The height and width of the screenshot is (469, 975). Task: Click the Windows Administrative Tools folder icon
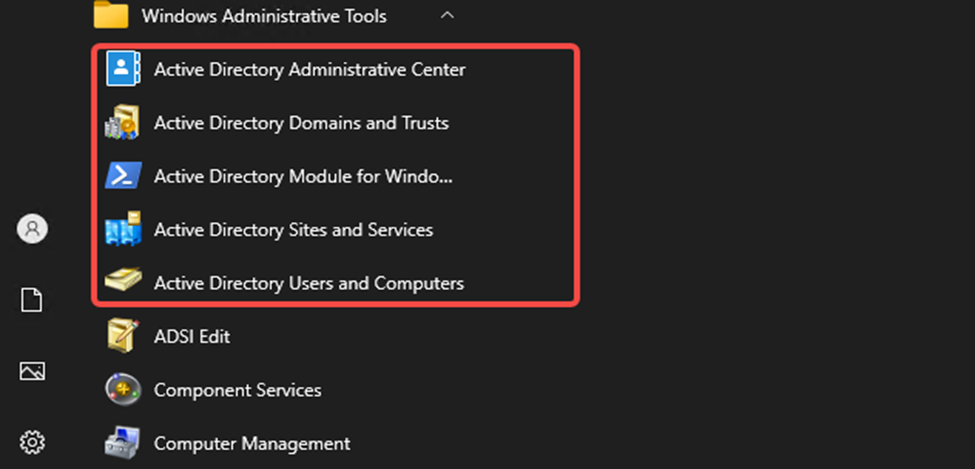[111, 14]
